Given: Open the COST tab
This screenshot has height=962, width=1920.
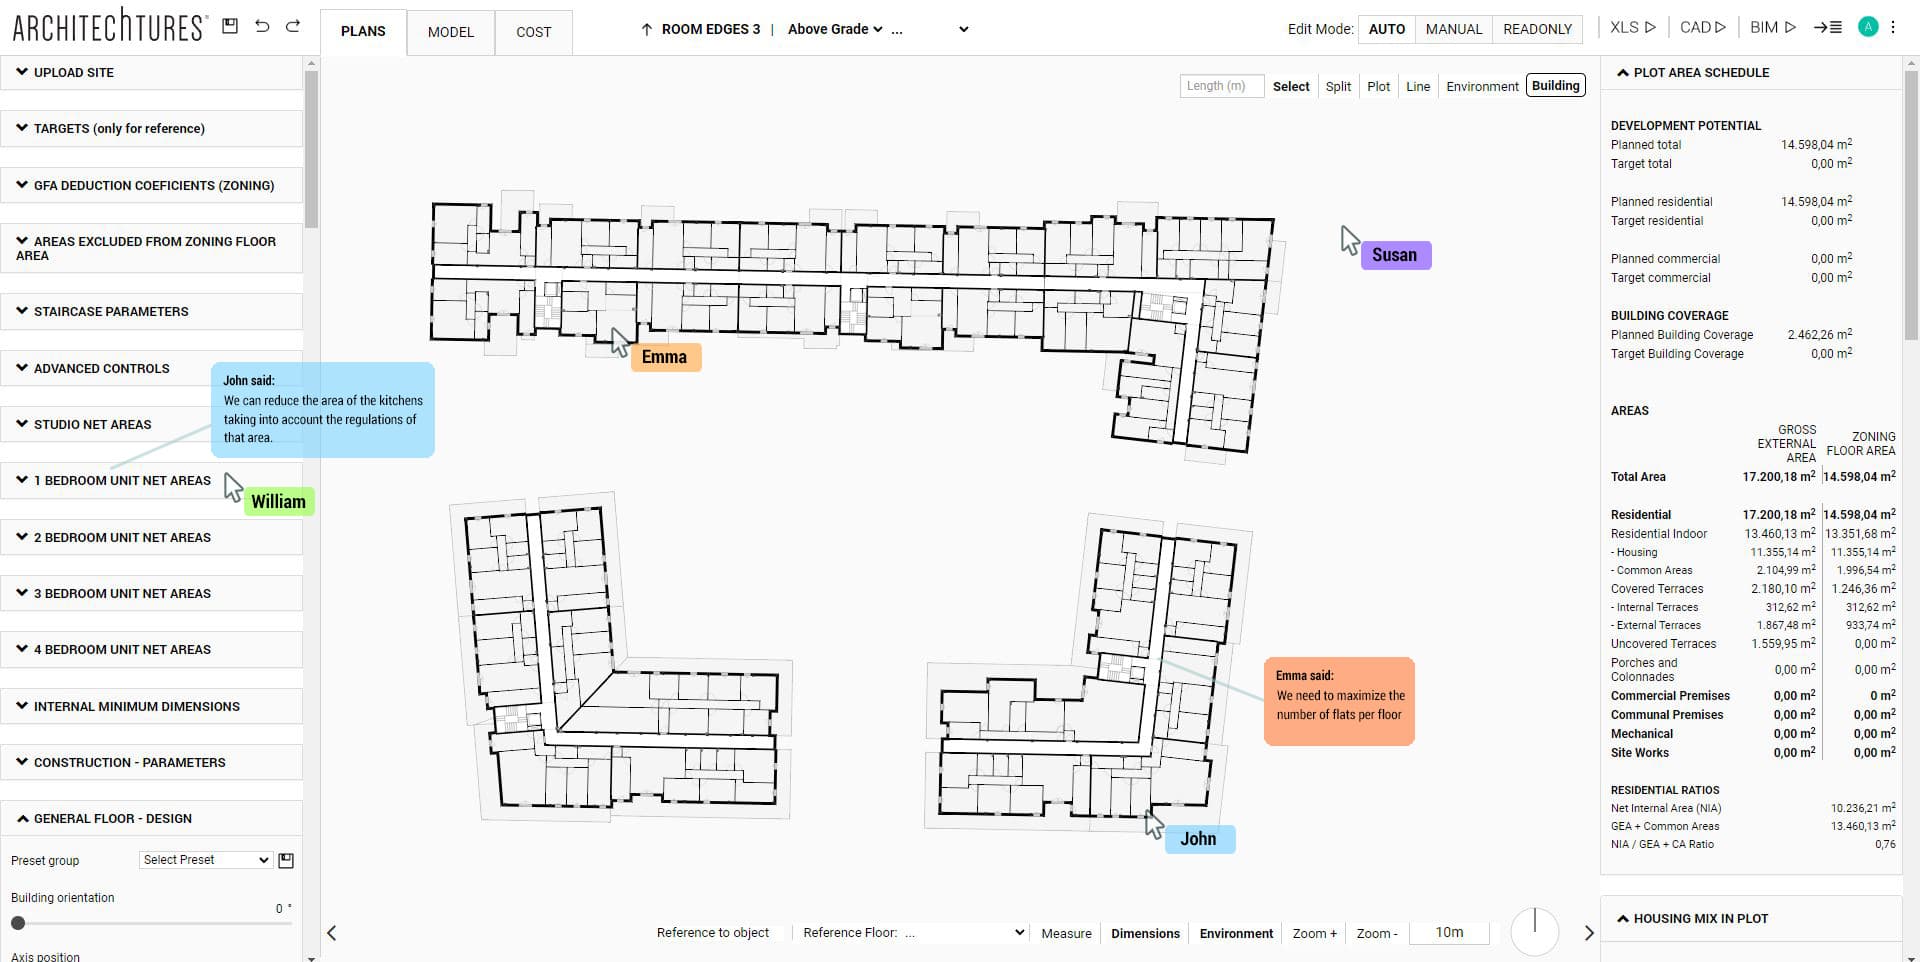Looking at the screenshot, I should pyautogui.click(x=533, y=32).
